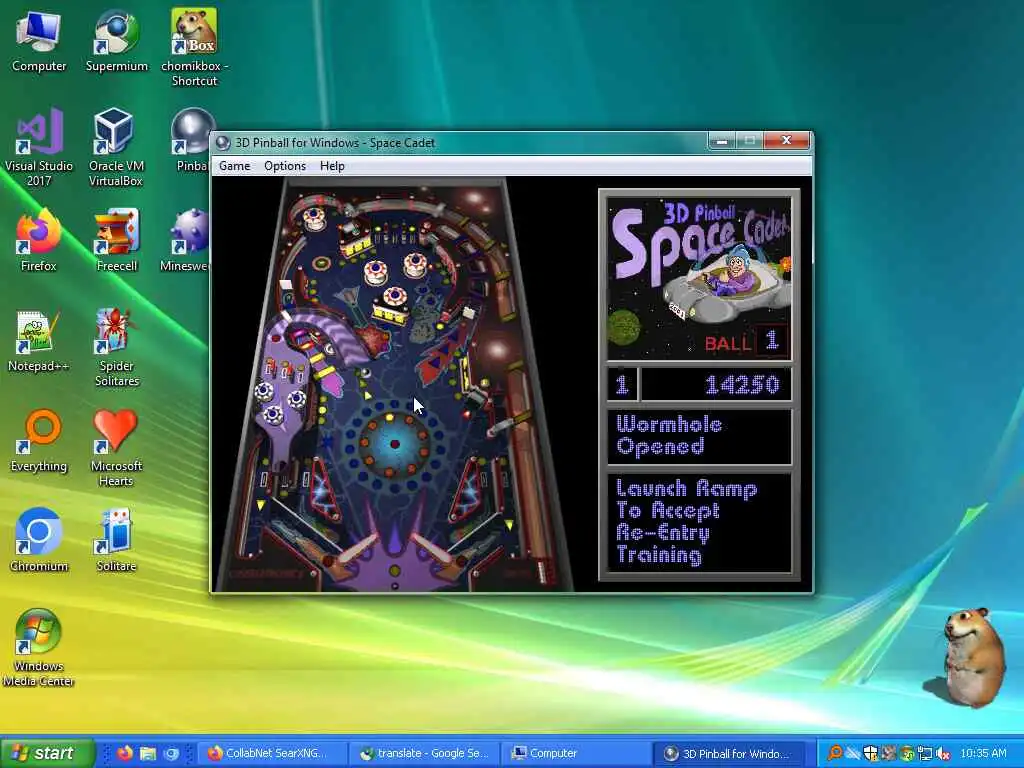The height and width of the screenshot is (768, 1024).
Task: Open the Microsoft Hearts desktop icon
Action: click(x=116, y=448)
